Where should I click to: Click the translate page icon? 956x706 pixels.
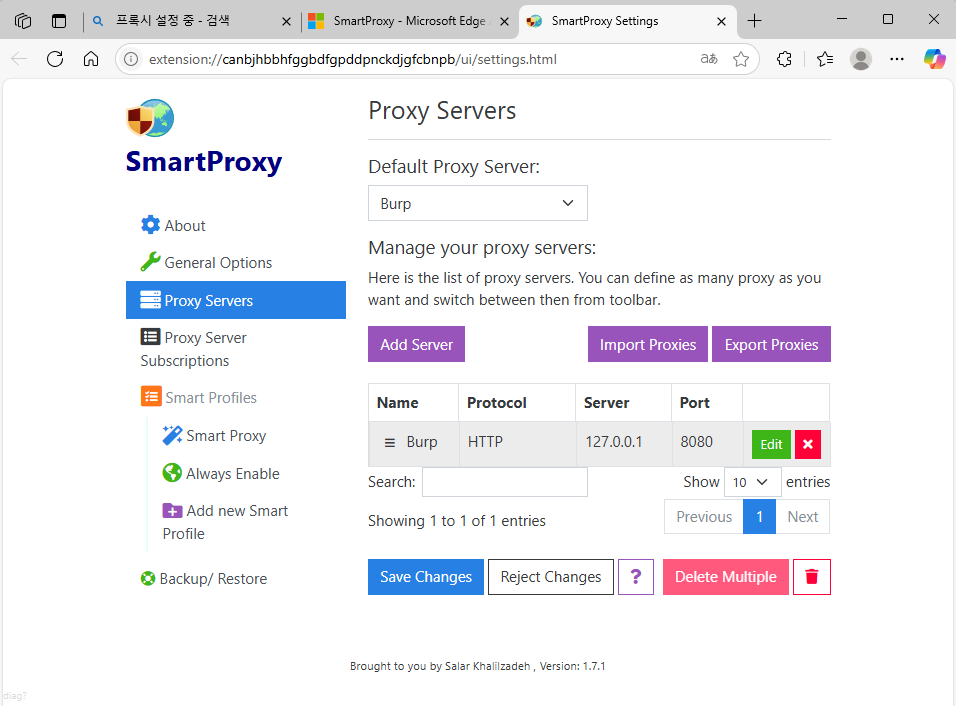tap(708, 59)
